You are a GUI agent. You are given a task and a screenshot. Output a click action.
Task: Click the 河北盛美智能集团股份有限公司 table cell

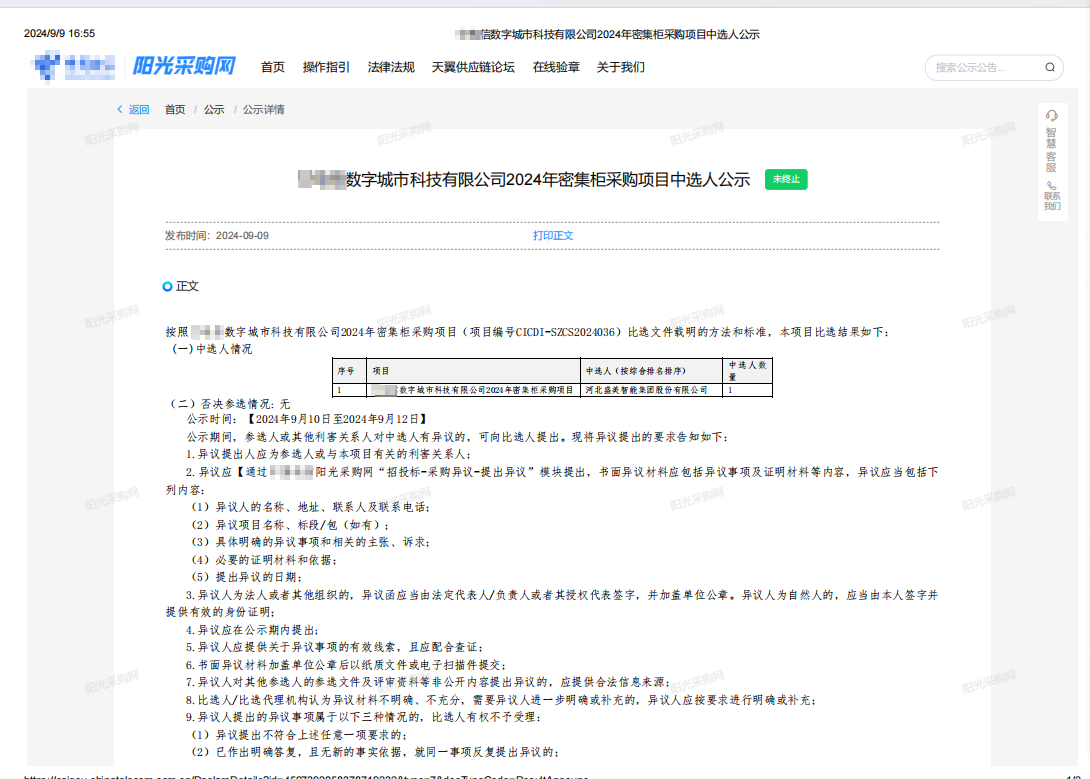[x=651, y=391]
